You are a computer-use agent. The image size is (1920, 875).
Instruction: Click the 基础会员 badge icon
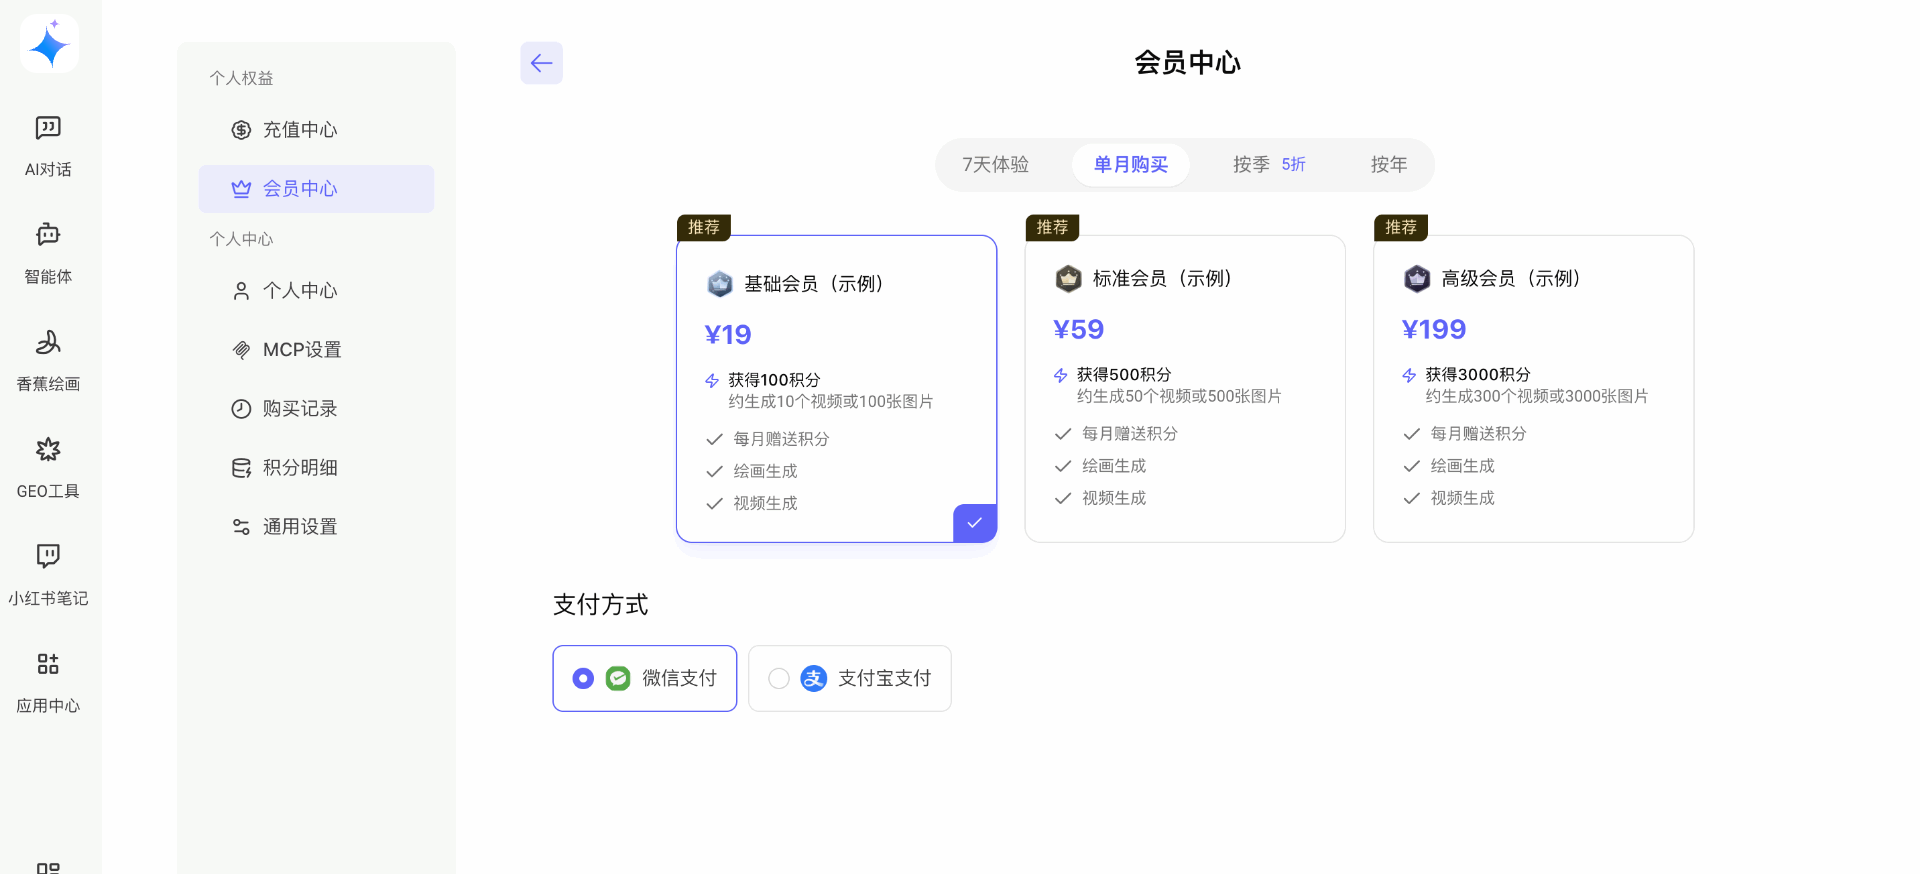[720, 284]
